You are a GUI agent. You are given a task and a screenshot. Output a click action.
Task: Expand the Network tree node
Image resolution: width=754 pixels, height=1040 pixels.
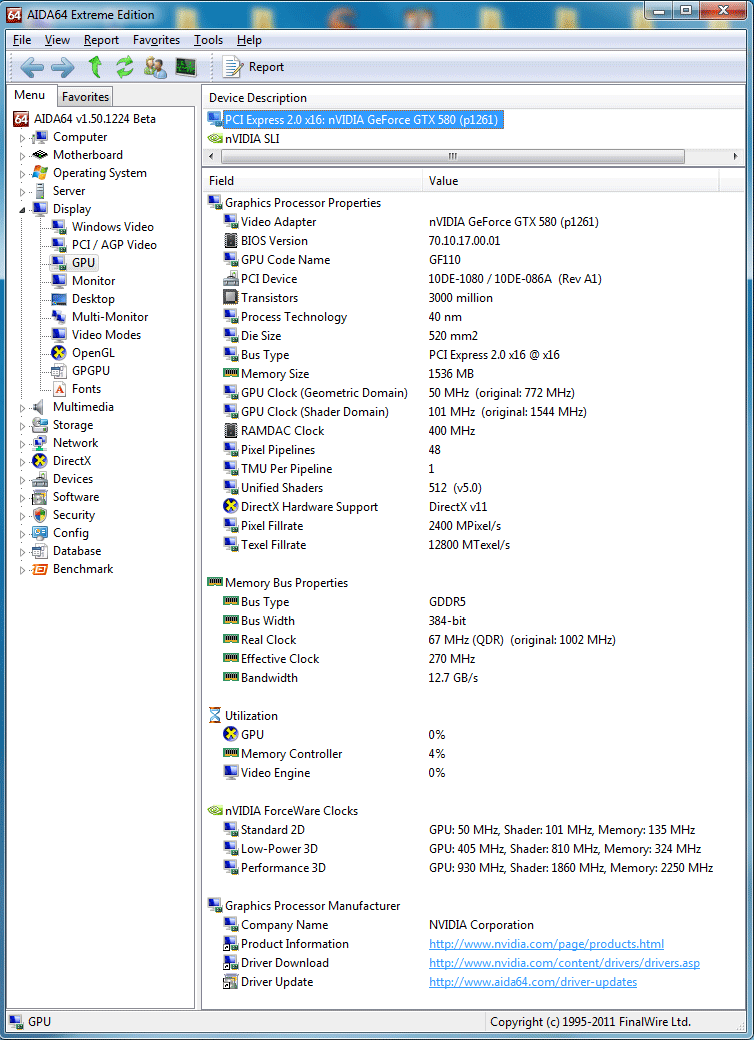click(22, 444)
